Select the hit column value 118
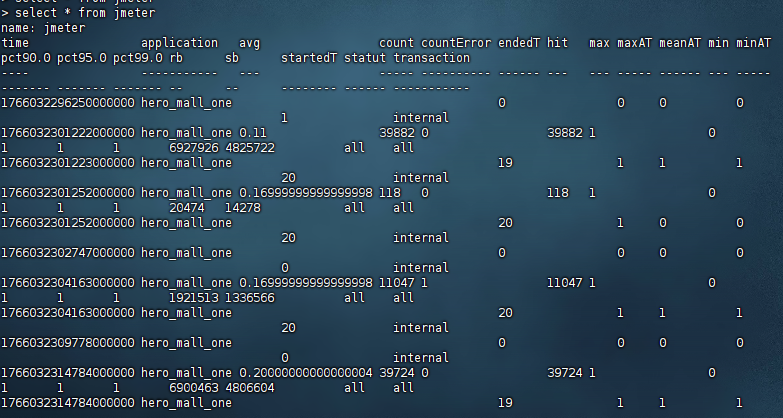 [557, 193]
